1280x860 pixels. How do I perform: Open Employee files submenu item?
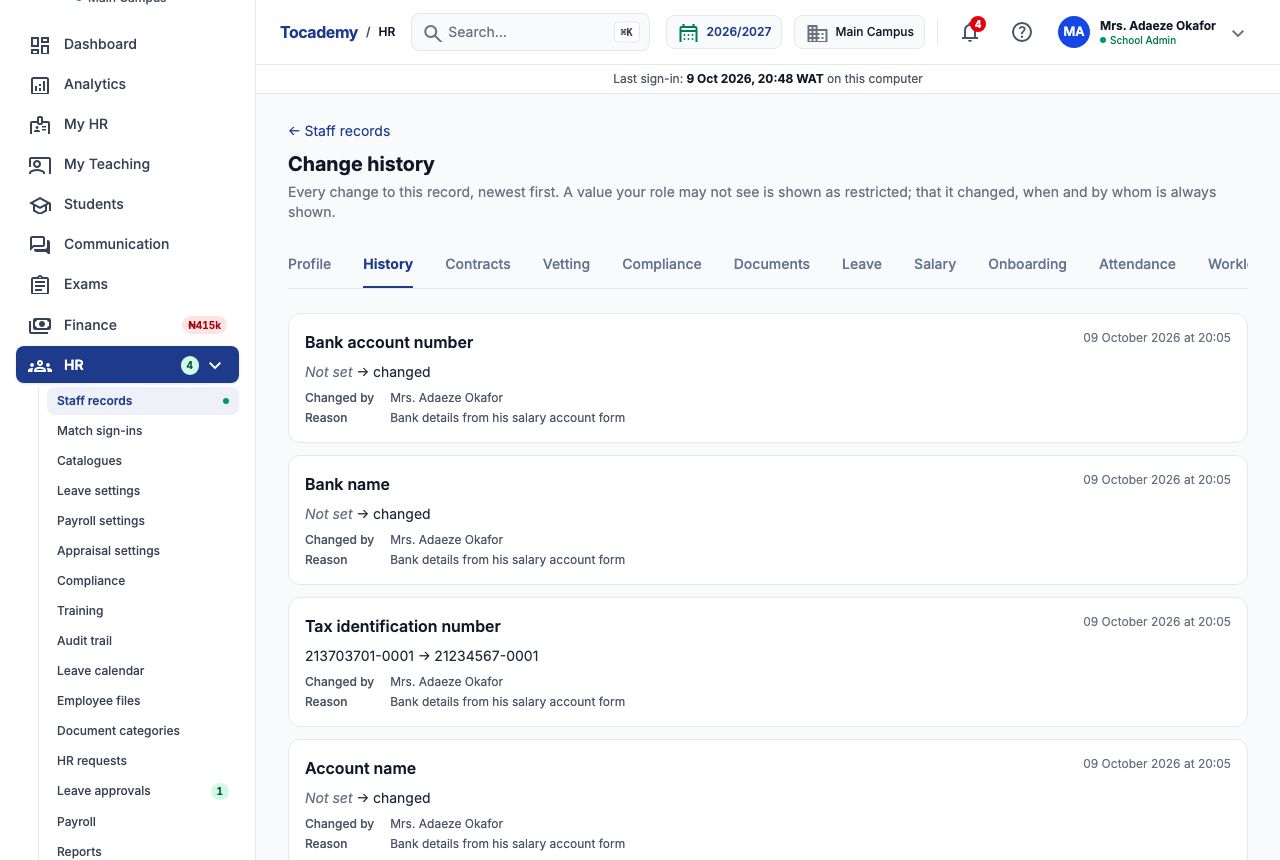pos(142,701)
